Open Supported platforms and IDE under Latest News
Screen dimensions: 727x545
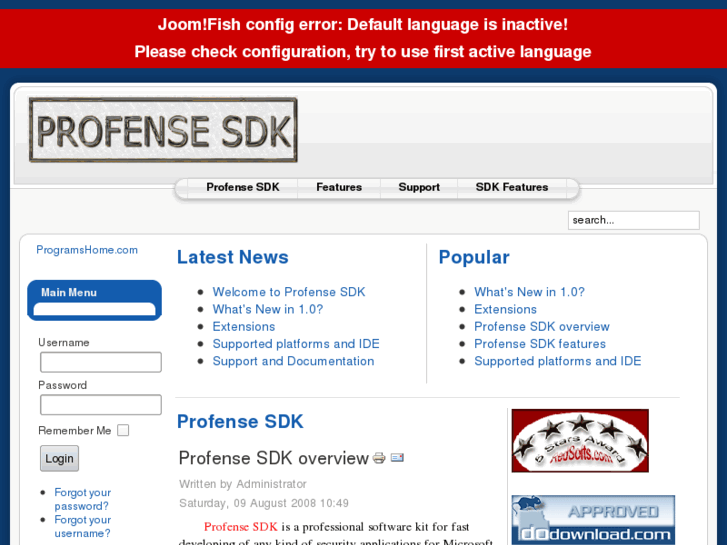click(x=296, y=344)
